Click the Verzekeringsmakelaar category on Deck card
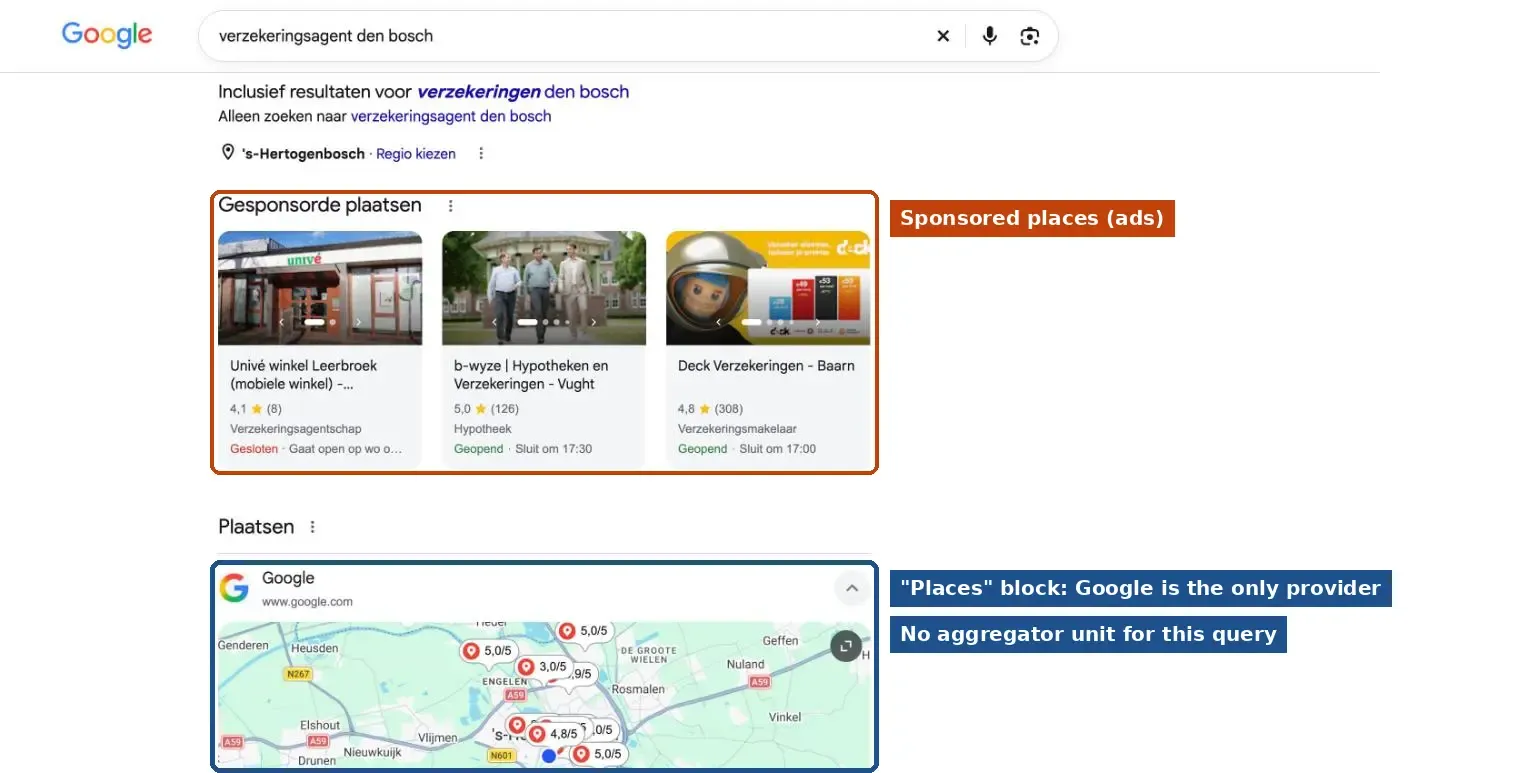Viewport: 1536px width, 773px height. tap(737, 429)
